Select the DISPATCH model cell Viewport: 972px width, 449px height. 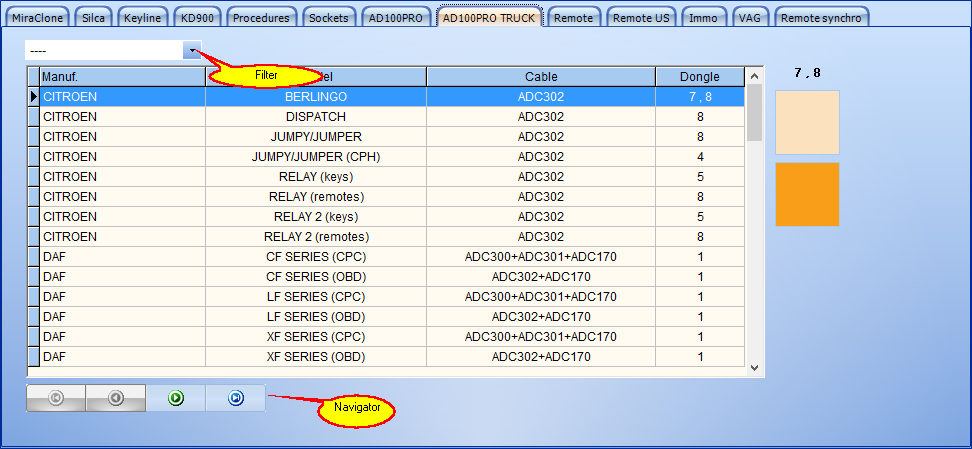[x=316, y=117]
